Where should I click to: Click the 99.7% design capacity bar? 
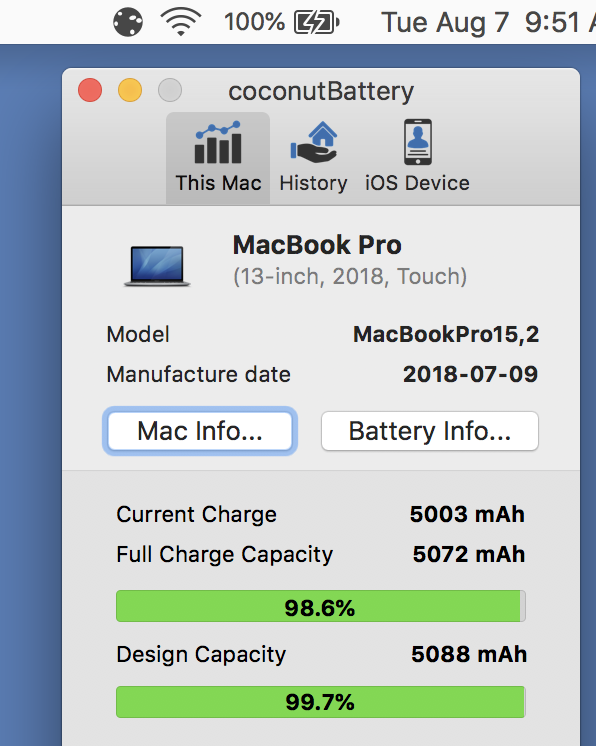coord(321,702)
